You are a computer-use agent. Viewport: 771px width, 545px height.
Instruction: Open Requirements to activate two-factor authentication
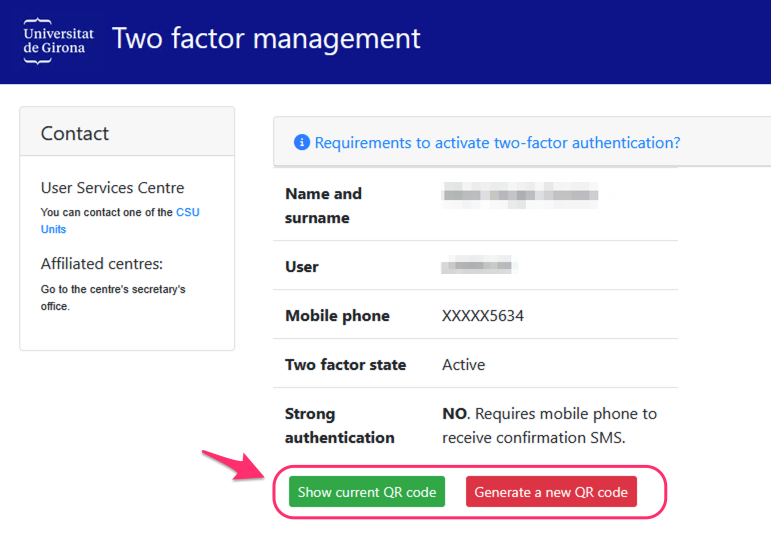pos(497,143)
